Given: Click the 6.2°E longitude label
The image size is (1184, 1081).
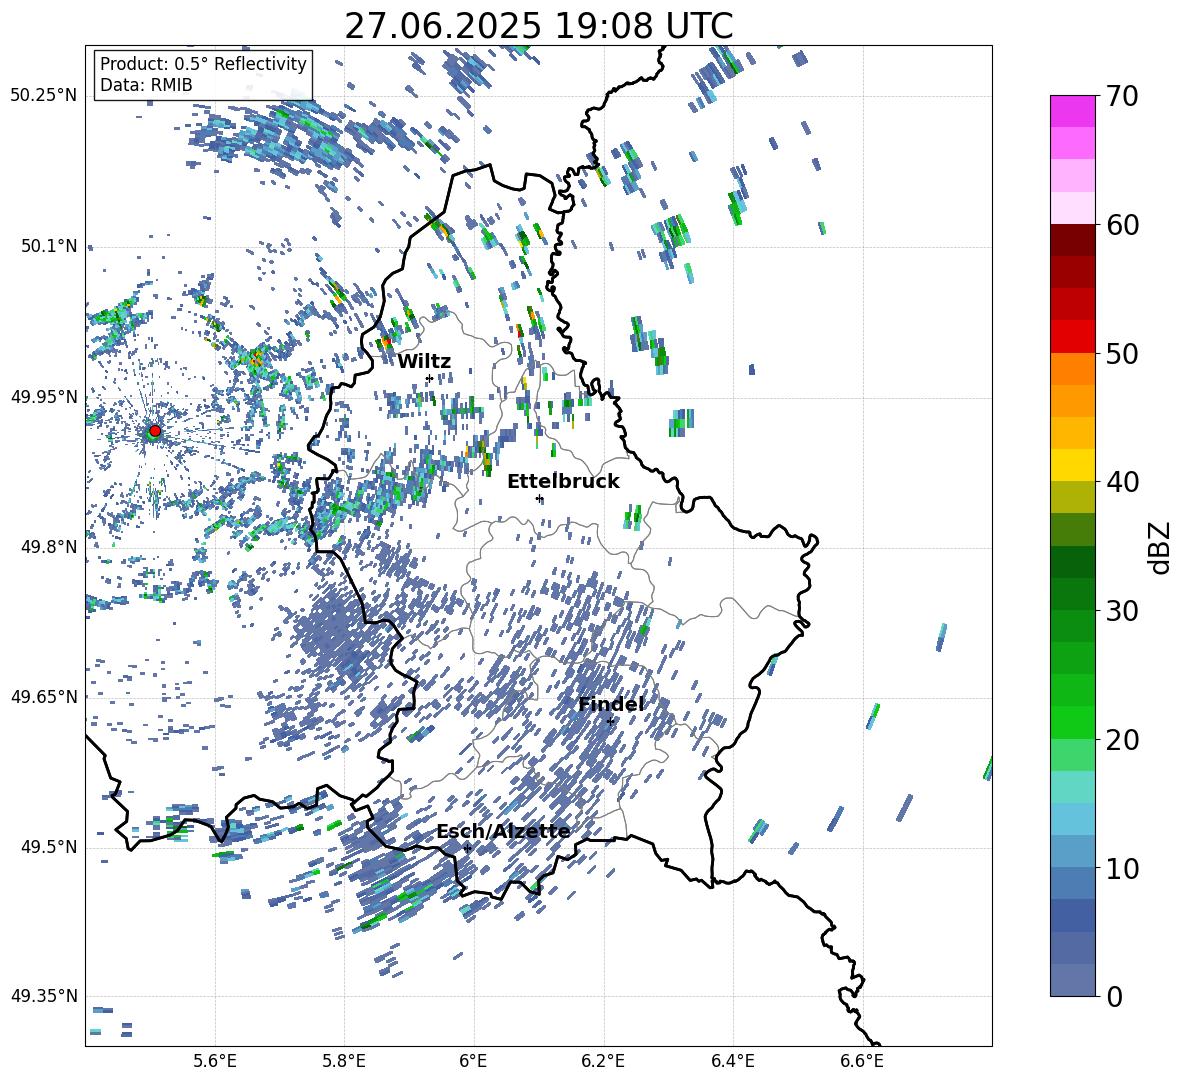Looking at the screenshot, I should (x=603, y=1061).
